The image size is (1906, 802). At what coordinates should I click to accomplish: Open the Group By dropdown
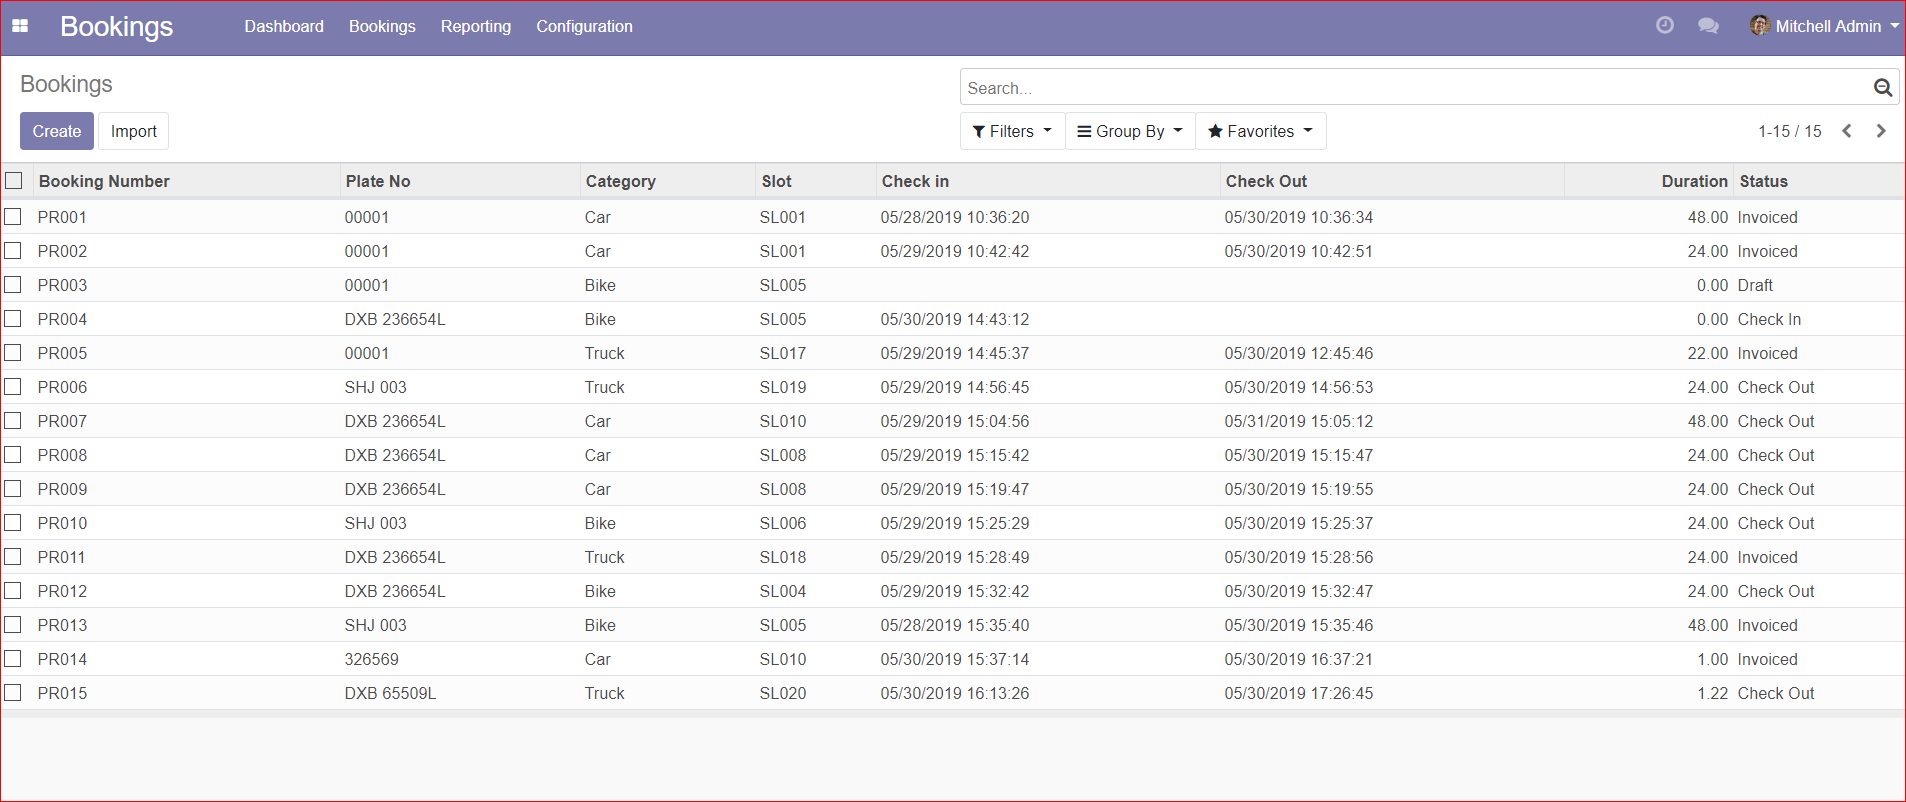coord(1130,131)
